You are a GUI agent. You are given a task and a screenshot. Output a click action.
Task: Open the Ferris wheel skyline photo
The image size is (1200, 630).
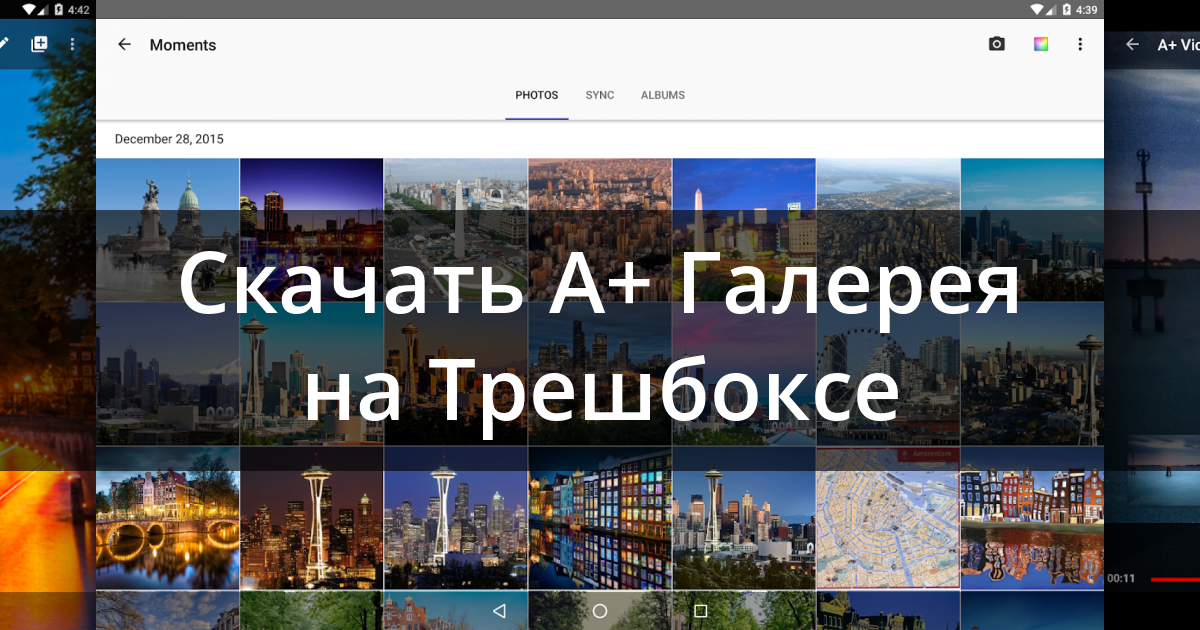tap(888, 374)
